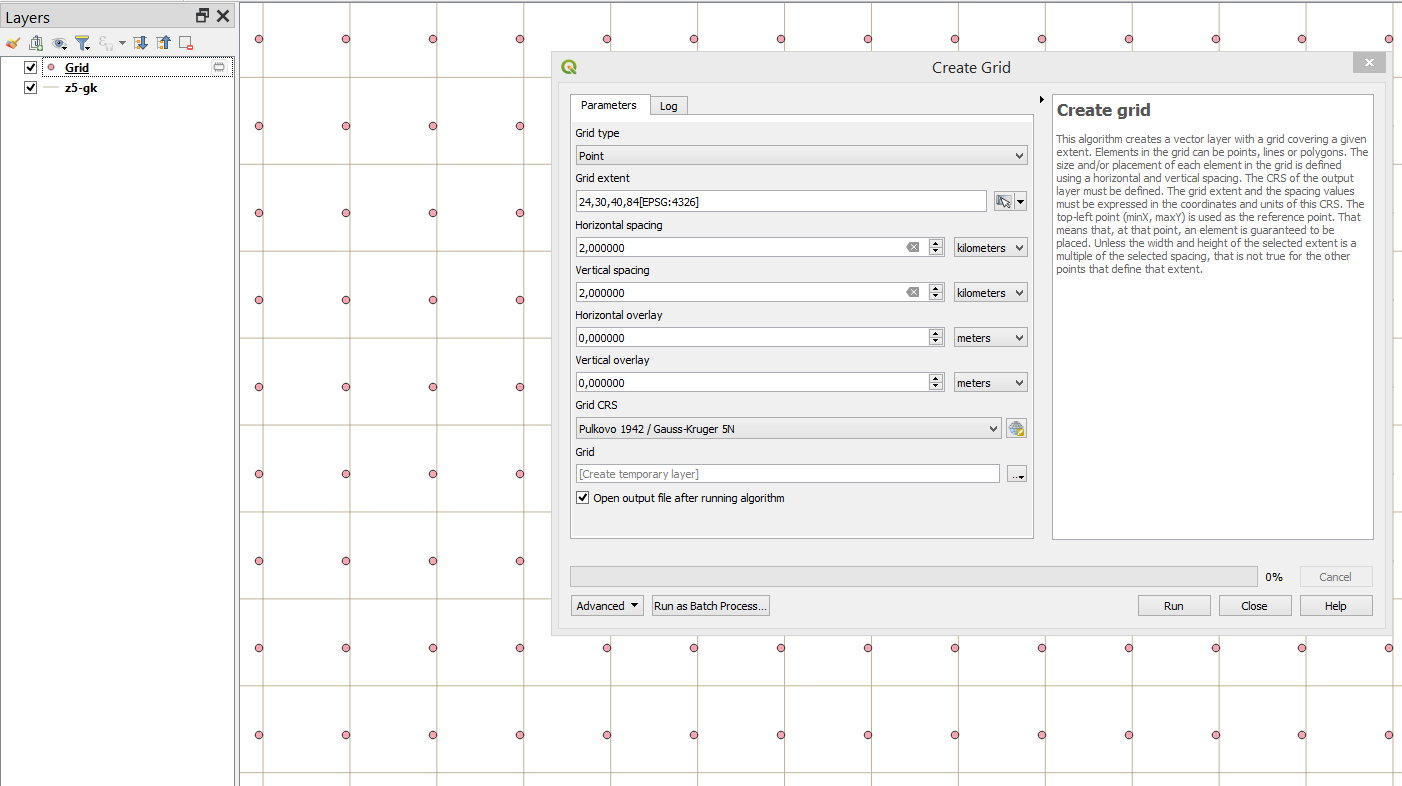This screenshot has width=1402, height=786.
Task: Click the Filter Legend funnel icon
Action: tap(82, 43)
